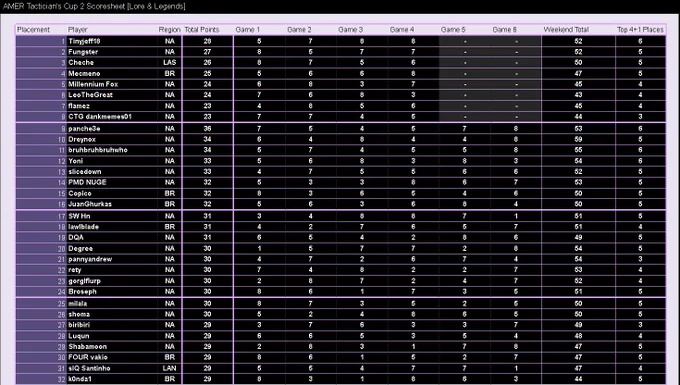Select player name "CTG dankmemes01"
680x385 pixels.
pyautogui.click(x=100, y=117)
